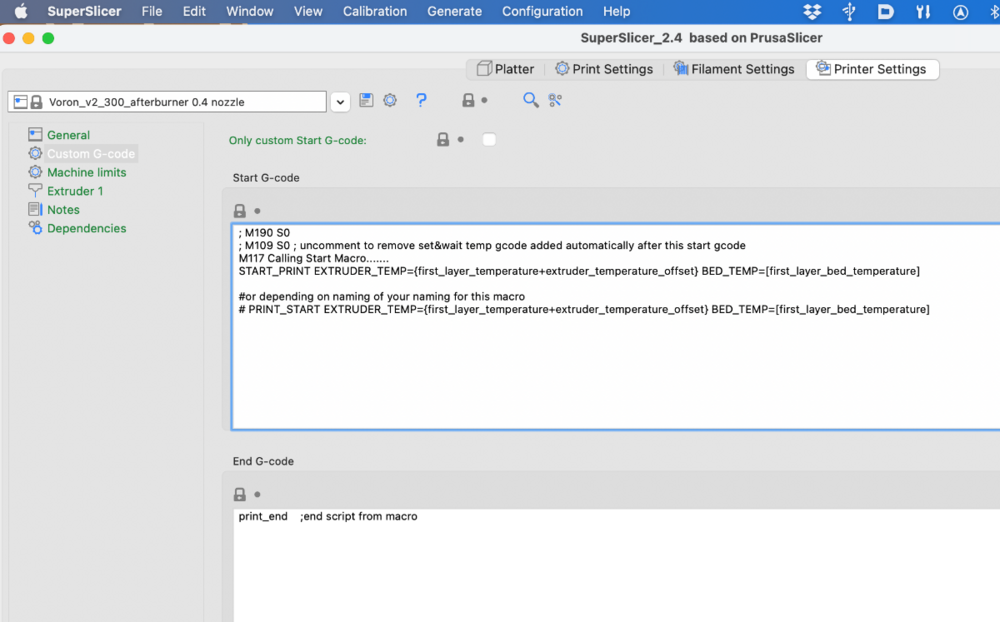Click the toolbar lock icon beside the help icon

[468, 100]
